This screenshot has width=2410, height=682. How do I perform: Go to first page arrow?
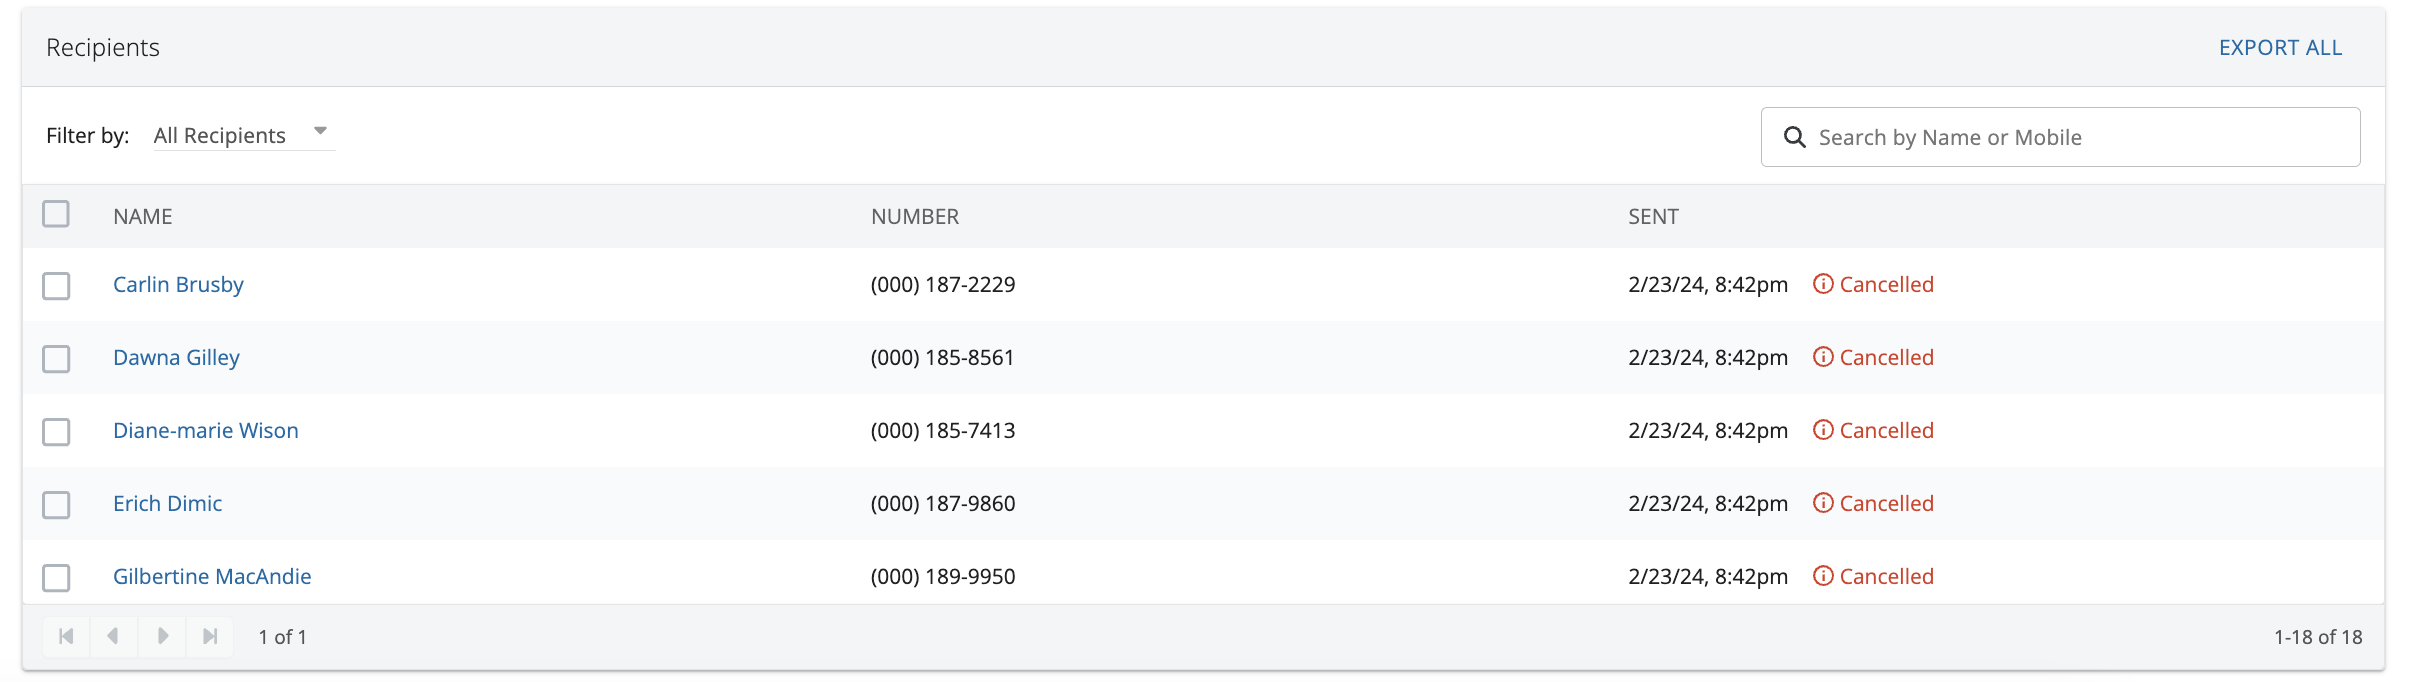click(x=66, y=636)
